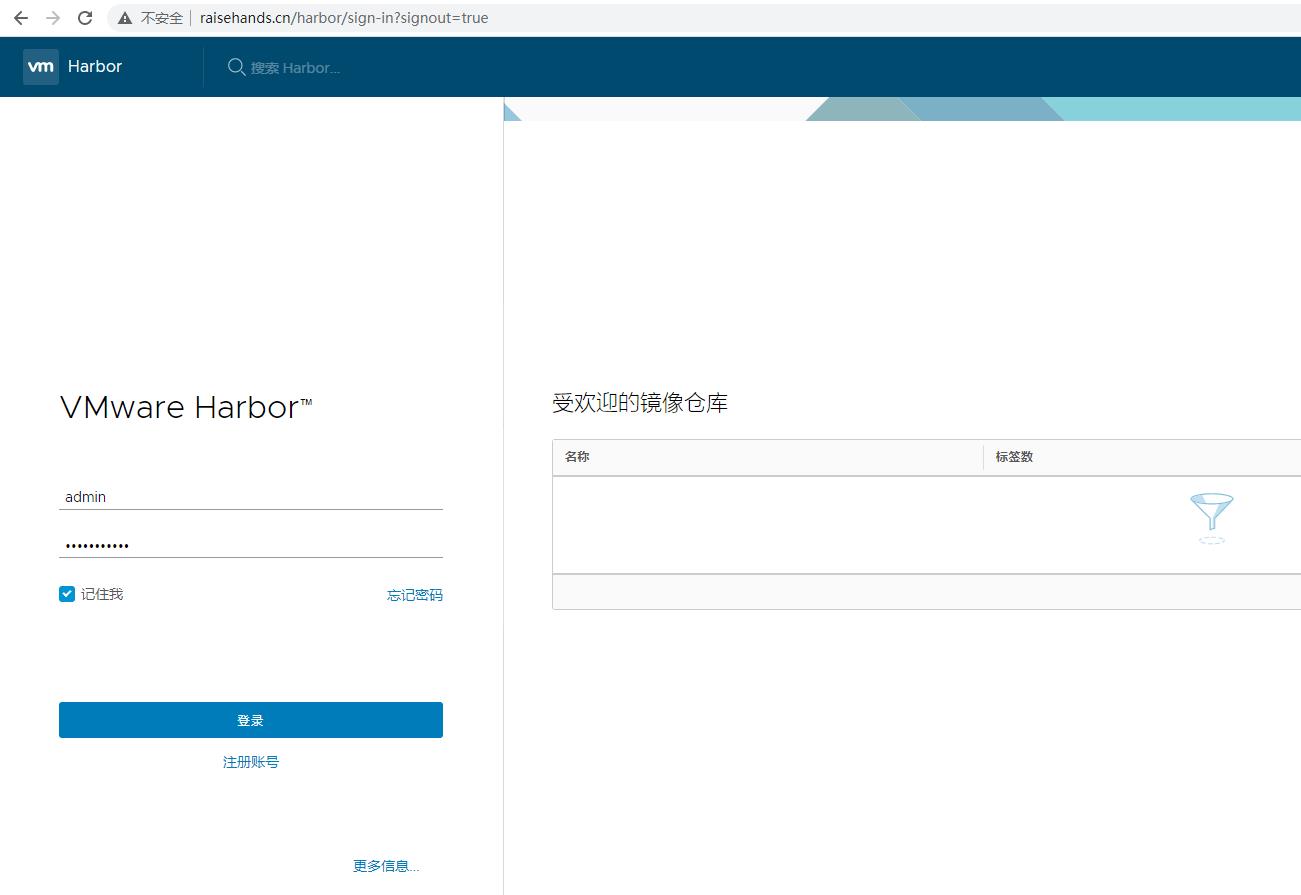Click the 登录 login button
The width and height of the screenshot is (1301, 895).
click(251, 720)
